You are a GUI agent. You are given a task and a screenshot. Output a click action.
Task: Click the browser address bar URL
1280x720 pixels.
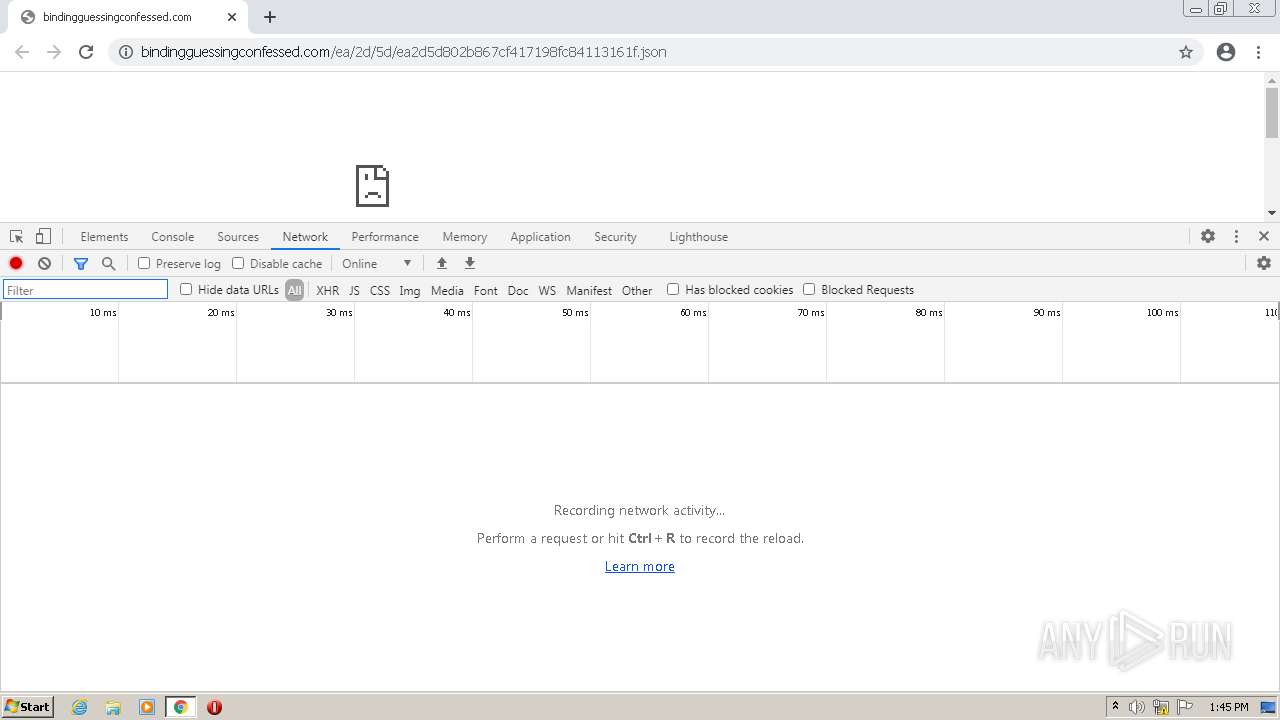point(403,52)
